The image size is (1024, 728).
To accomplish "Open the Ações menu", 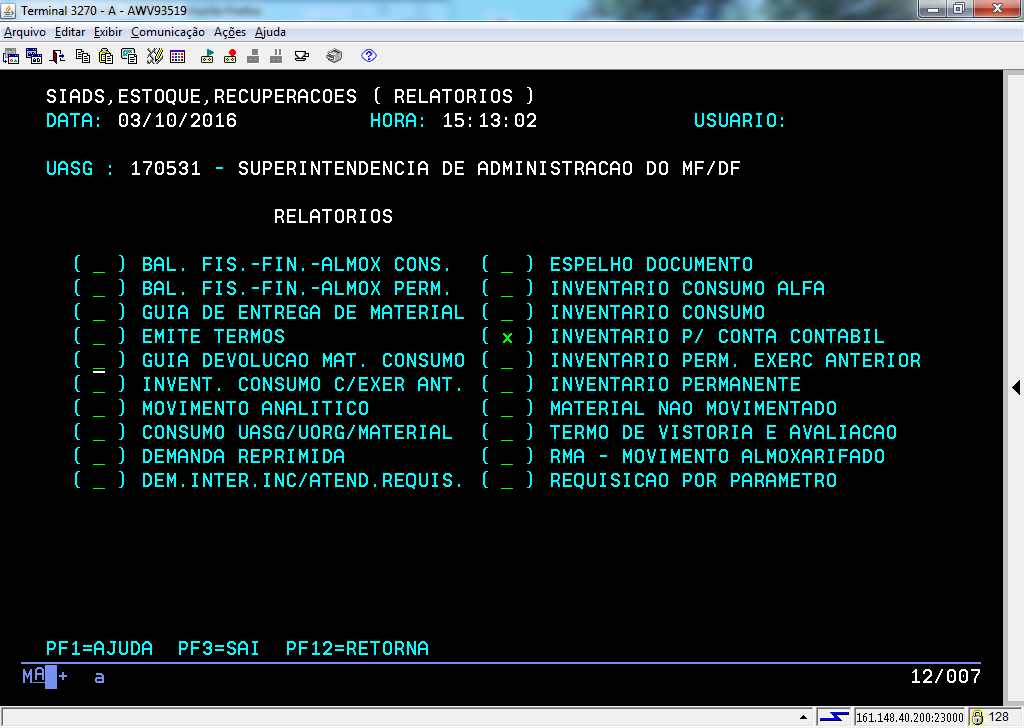I will 230,32.
